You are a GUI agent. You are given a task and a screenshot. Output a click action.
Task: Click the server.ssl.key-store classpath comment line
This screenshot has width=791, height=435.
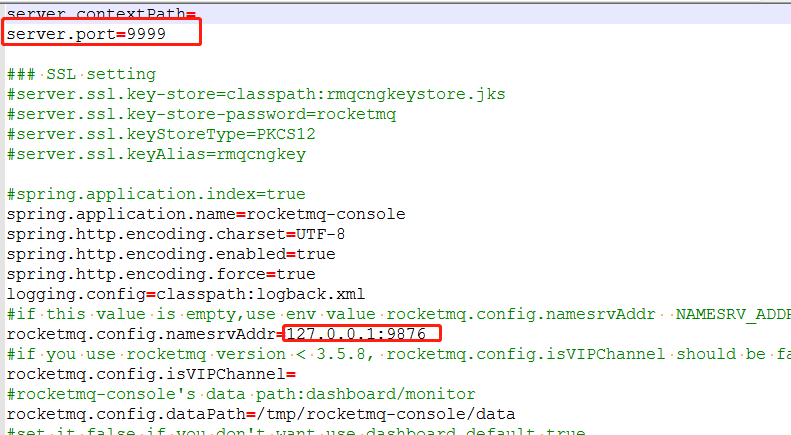coord(256,94)
